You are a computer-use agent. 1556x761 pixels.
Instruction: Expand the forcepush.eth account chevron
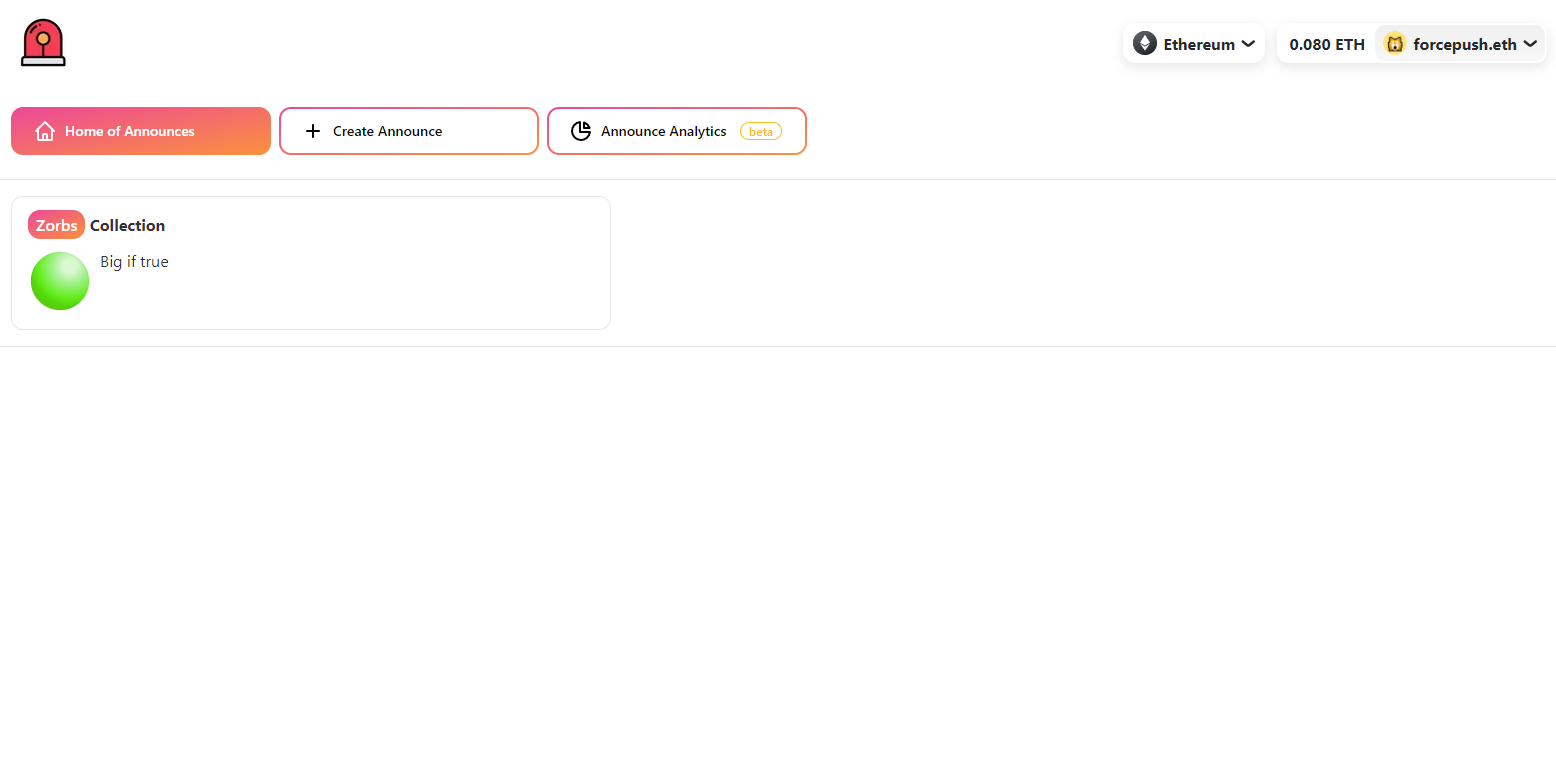[x=1530, y=44]
